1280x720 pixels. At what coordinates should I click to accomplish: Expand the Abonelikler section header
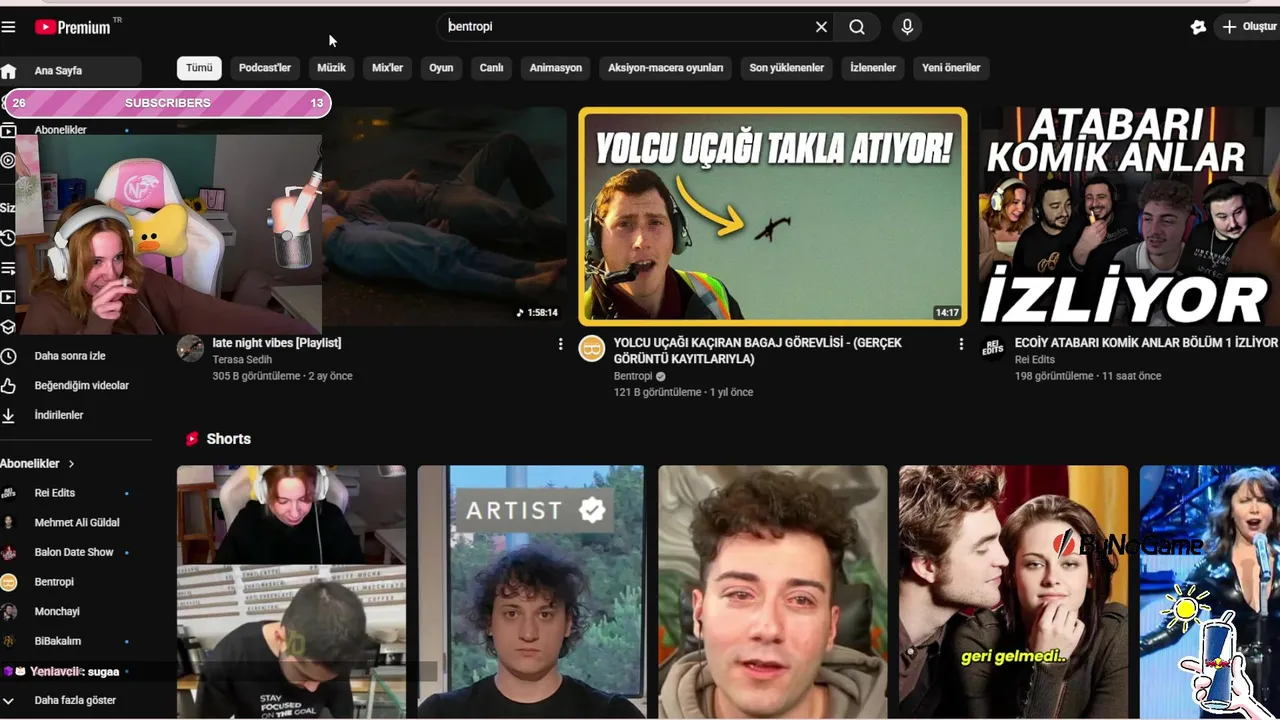[38, 464]
